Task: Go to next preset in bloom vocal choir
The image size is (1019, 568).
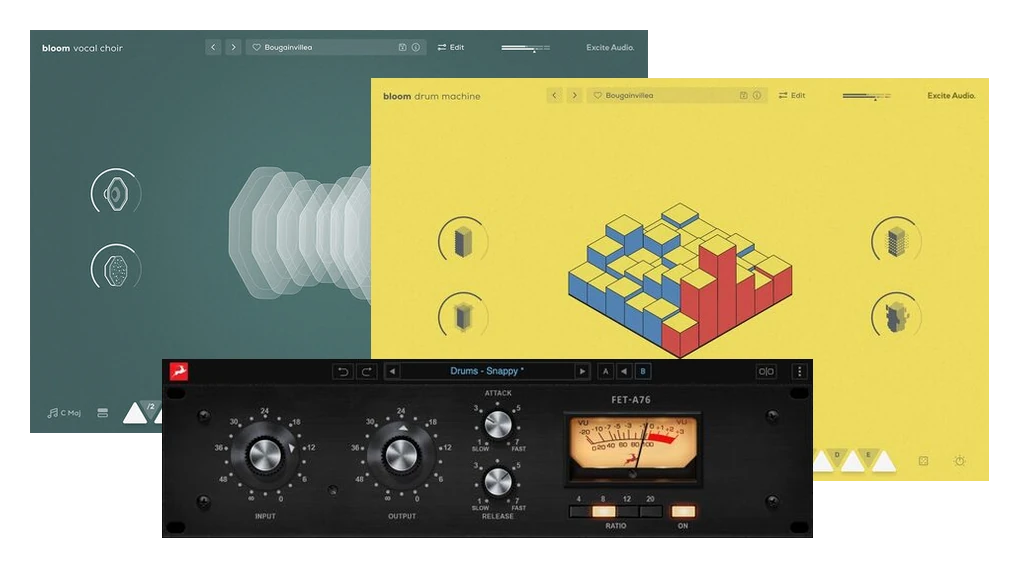Action: tap(233, 47)
